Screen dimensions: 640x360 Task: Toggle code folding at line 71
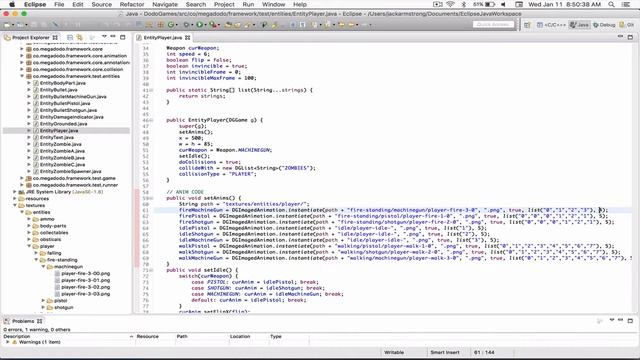coord(151,270)
